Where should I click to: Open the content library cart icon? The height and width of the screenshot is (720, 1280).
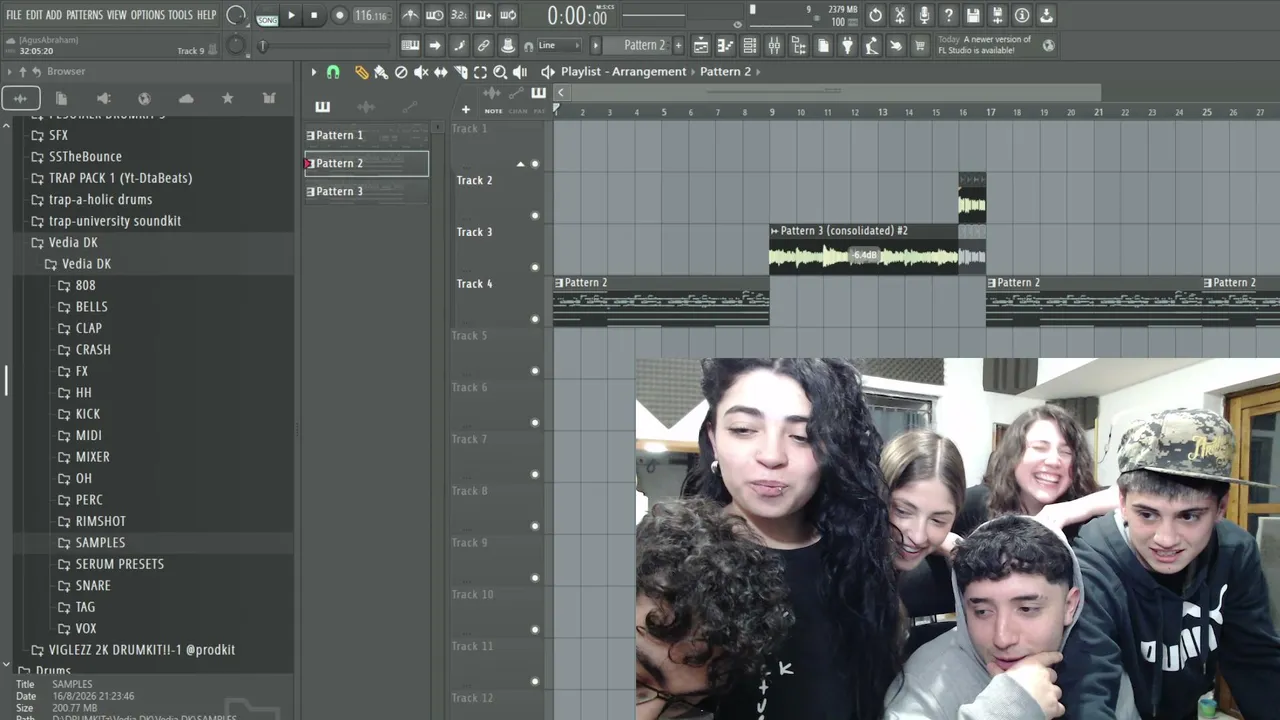(x=920, y=45)
